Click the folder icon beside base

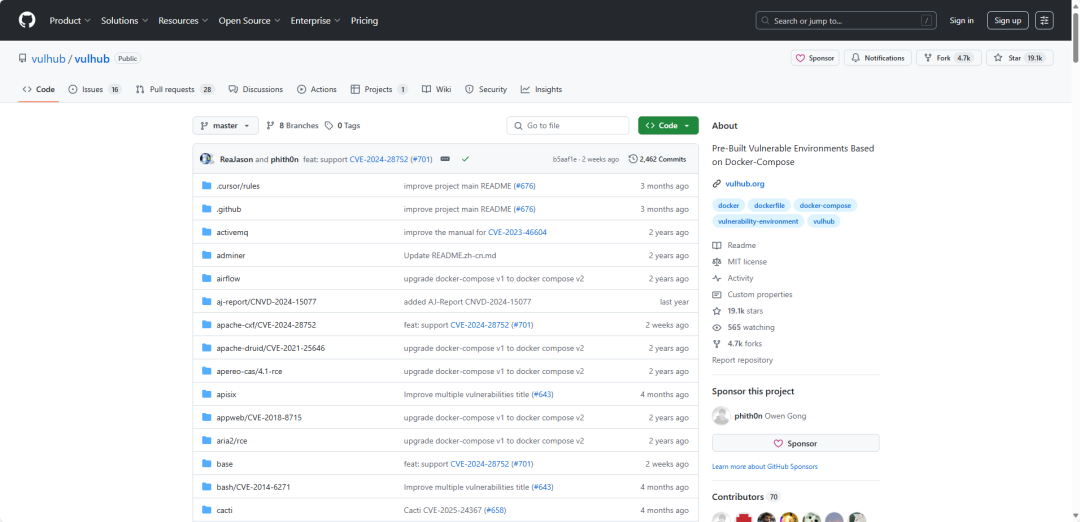(206, 463)
